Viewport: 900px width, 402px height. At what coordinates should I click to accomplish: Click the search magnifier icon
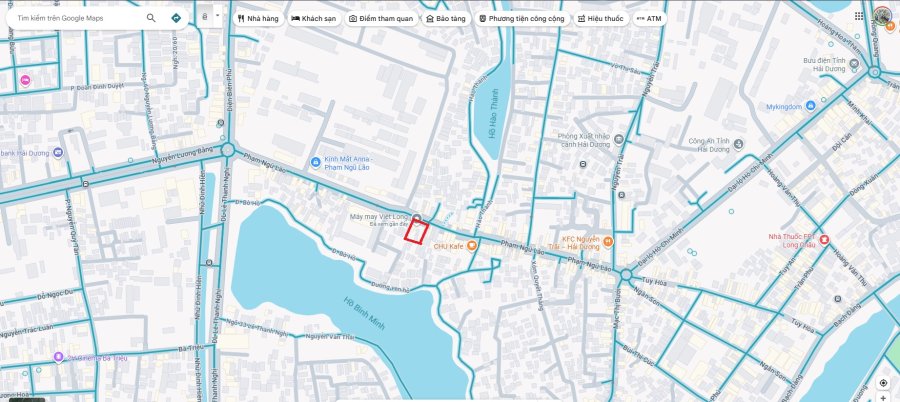151,18
